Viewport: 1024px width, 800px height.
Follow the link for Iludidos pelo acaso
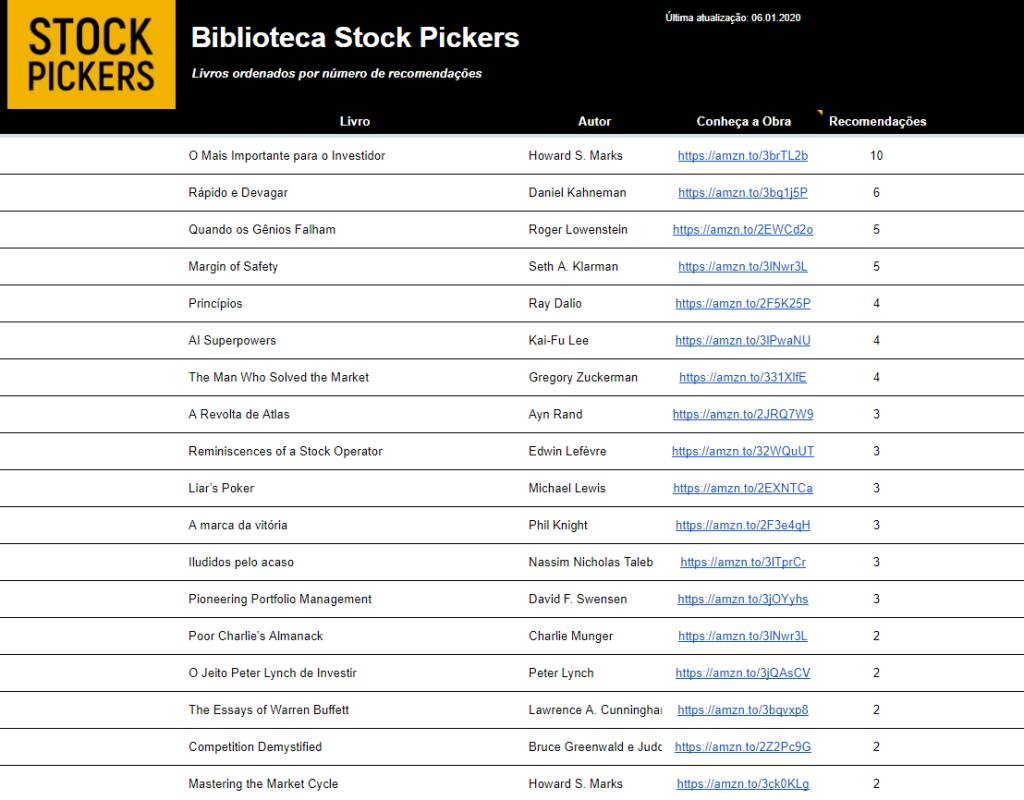(x=742, y=563)
